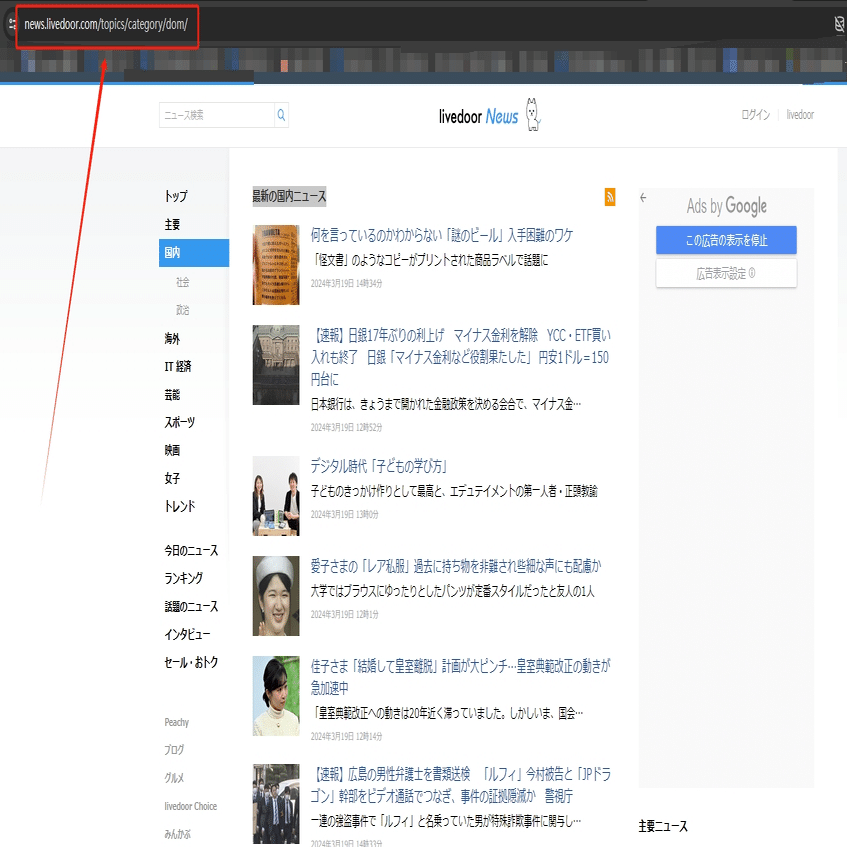Go to the 社会 subcategory
Screen dimensions: 847x847
tap(183, 282)
